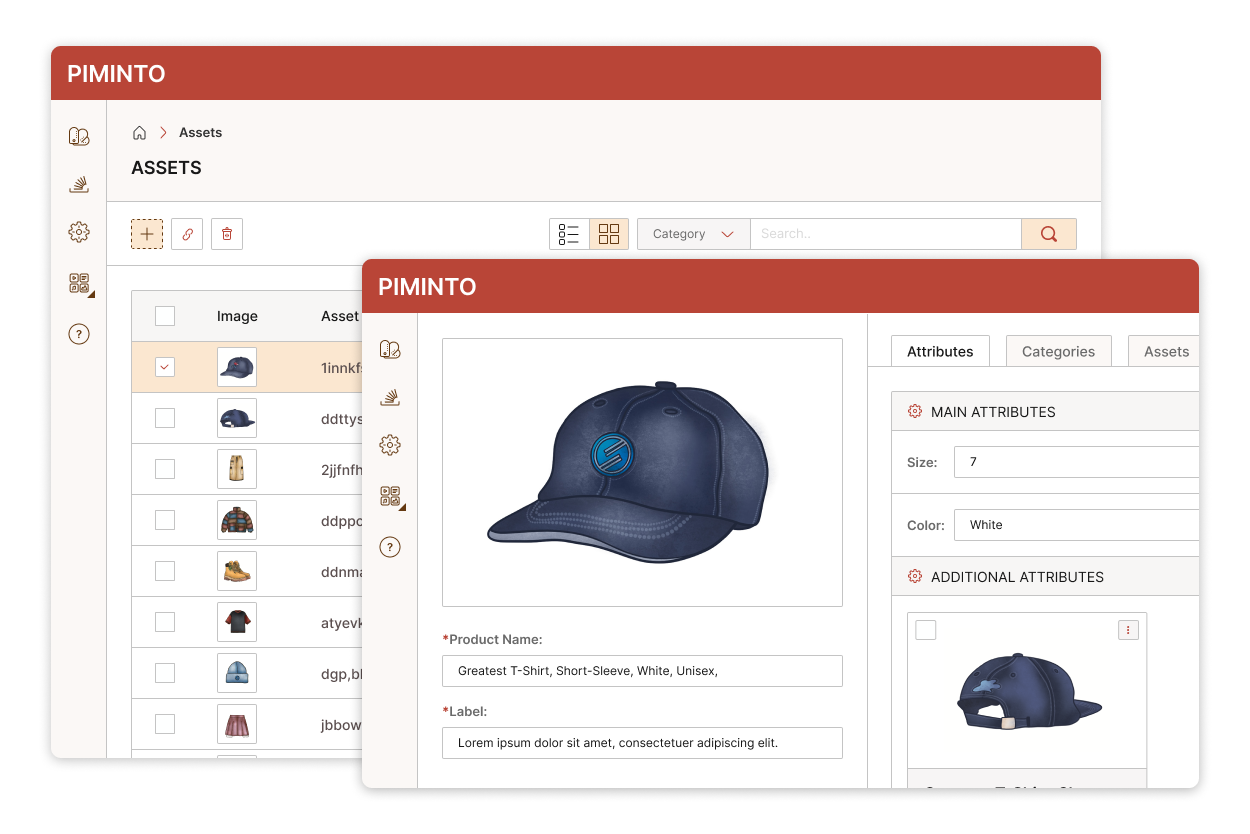
Task: Uncheck the checked first asset row checkbox
Action: [x=165, y=367]
